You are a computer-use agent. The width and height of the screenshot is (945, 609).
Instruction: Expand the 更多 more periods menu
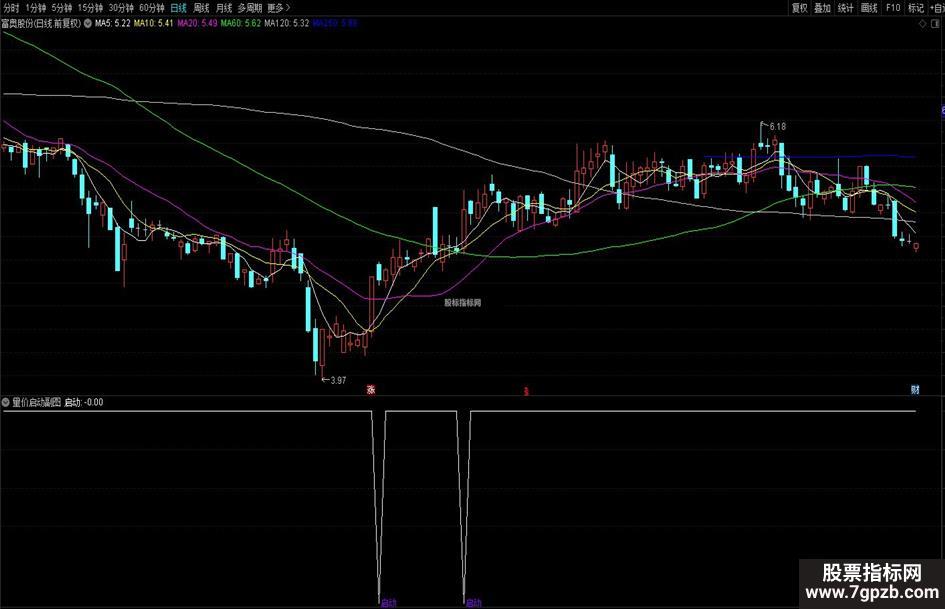point(278,8)
